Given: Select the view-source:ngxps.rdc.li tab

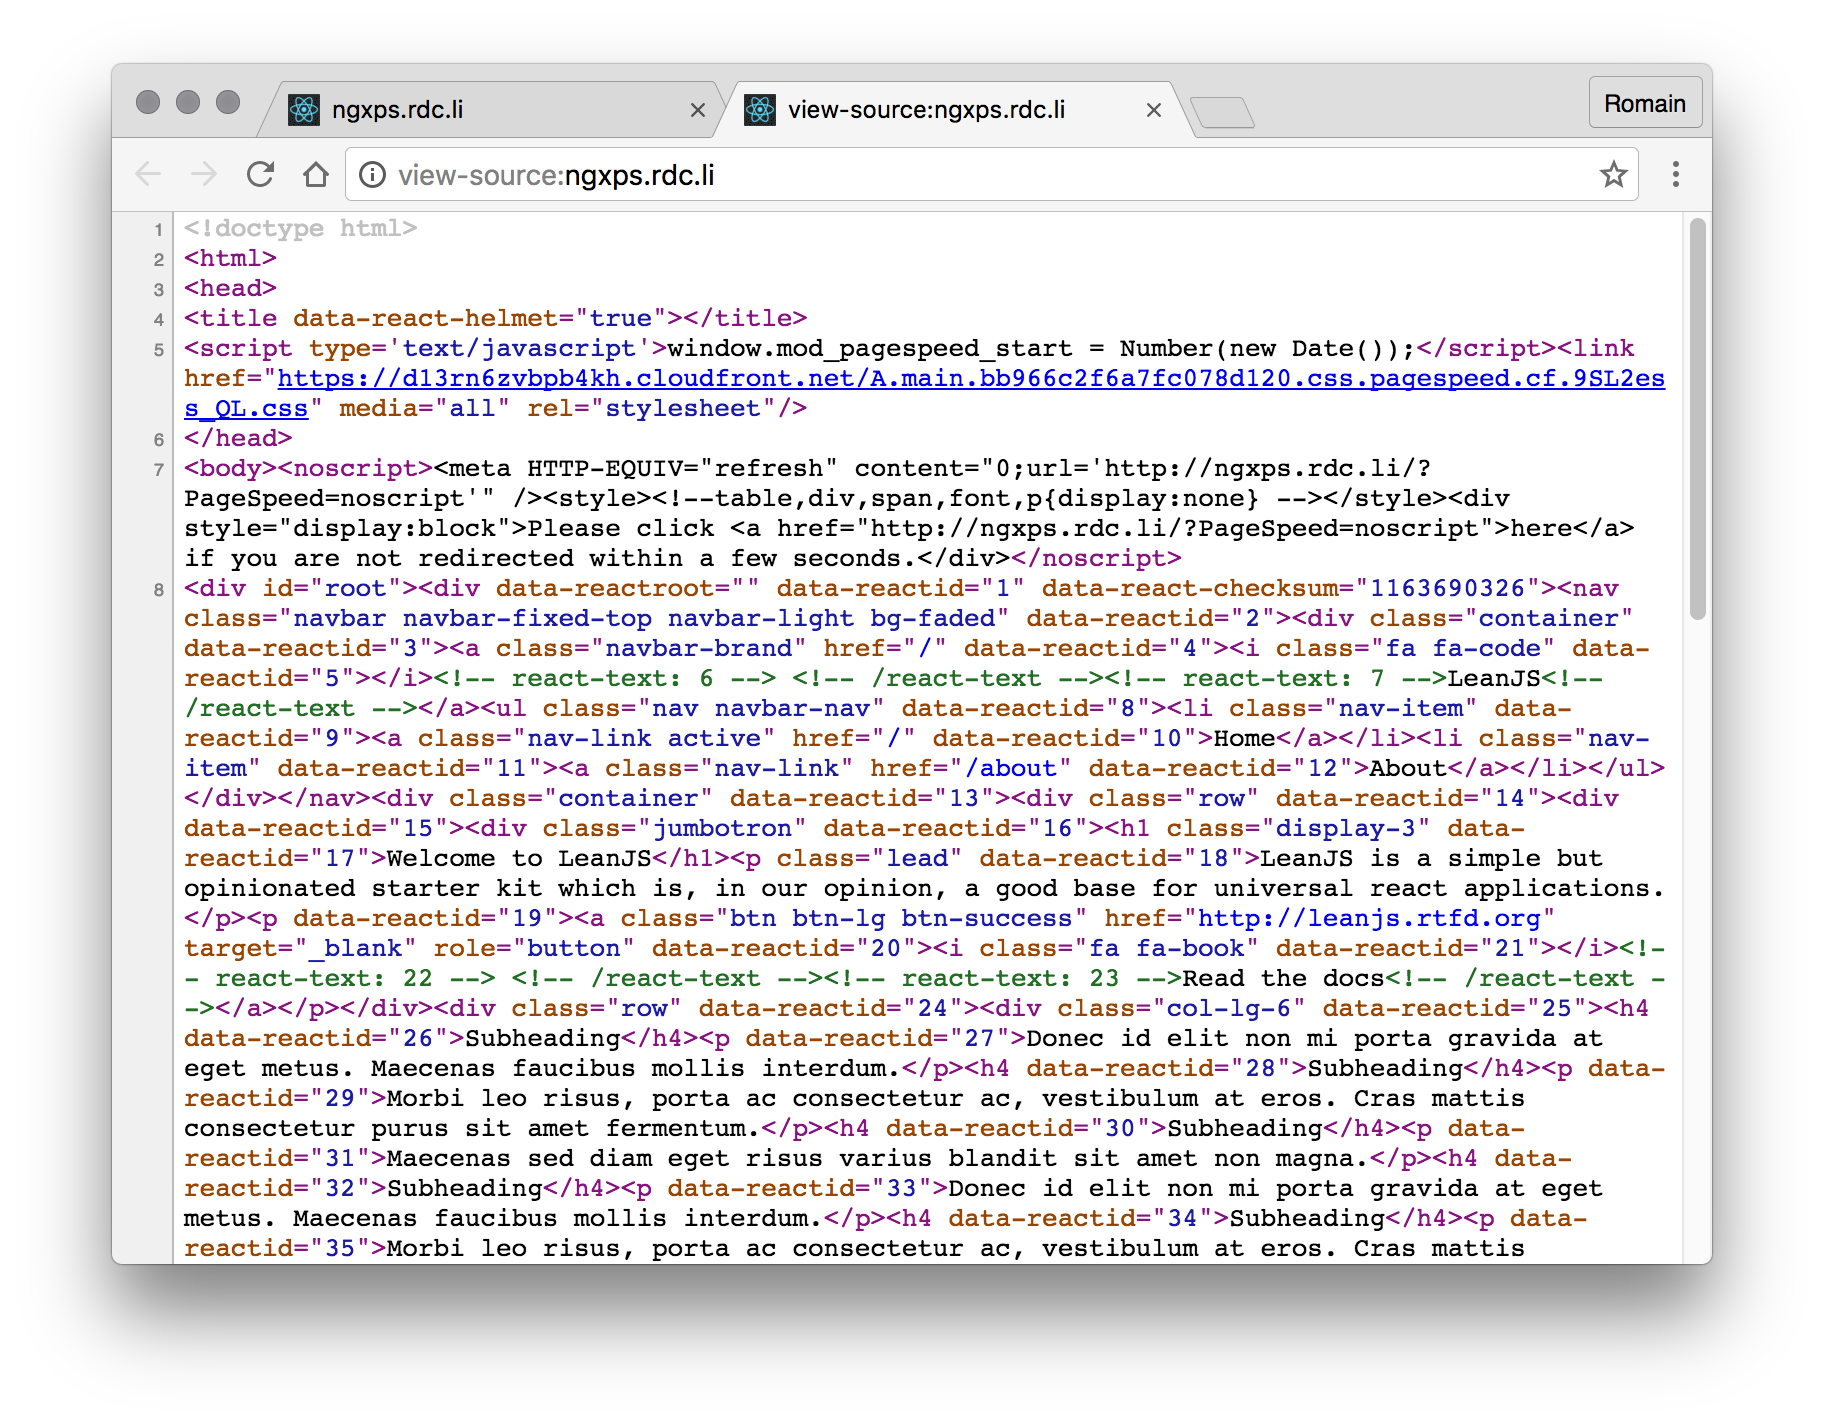Looking at the screenshot, I should (x=925, y=110).
